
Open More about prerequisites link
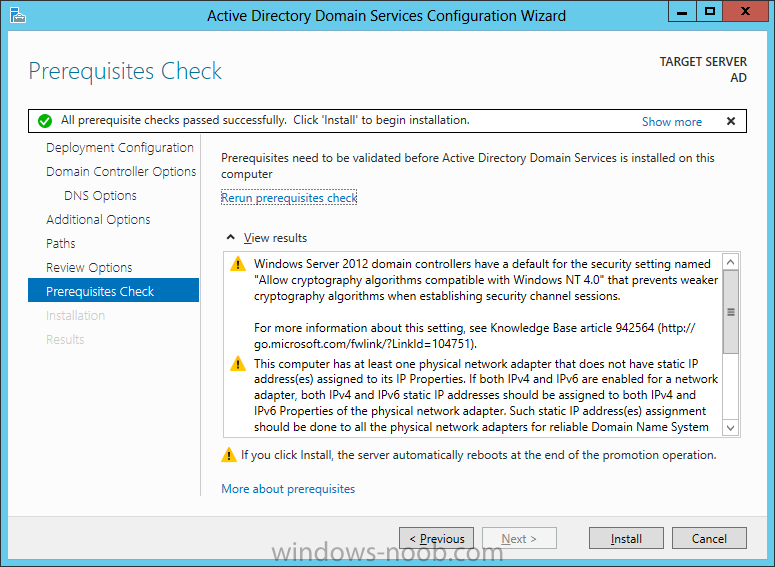(x=288, y=489)
